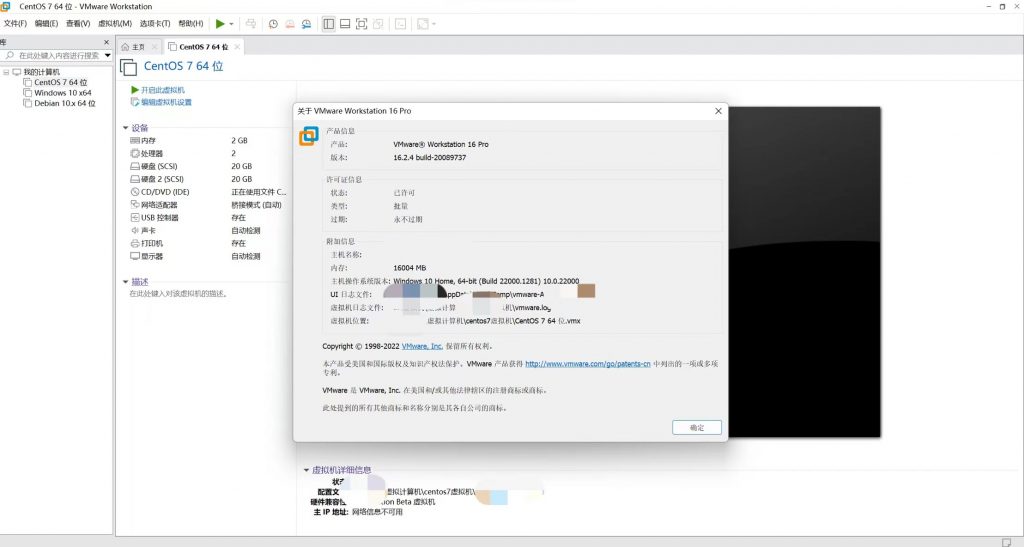Close the CentOS 7 64 位 tab
Image resolution: width=1024 pixels, height=547 pixels.
(x=237, y=47)
